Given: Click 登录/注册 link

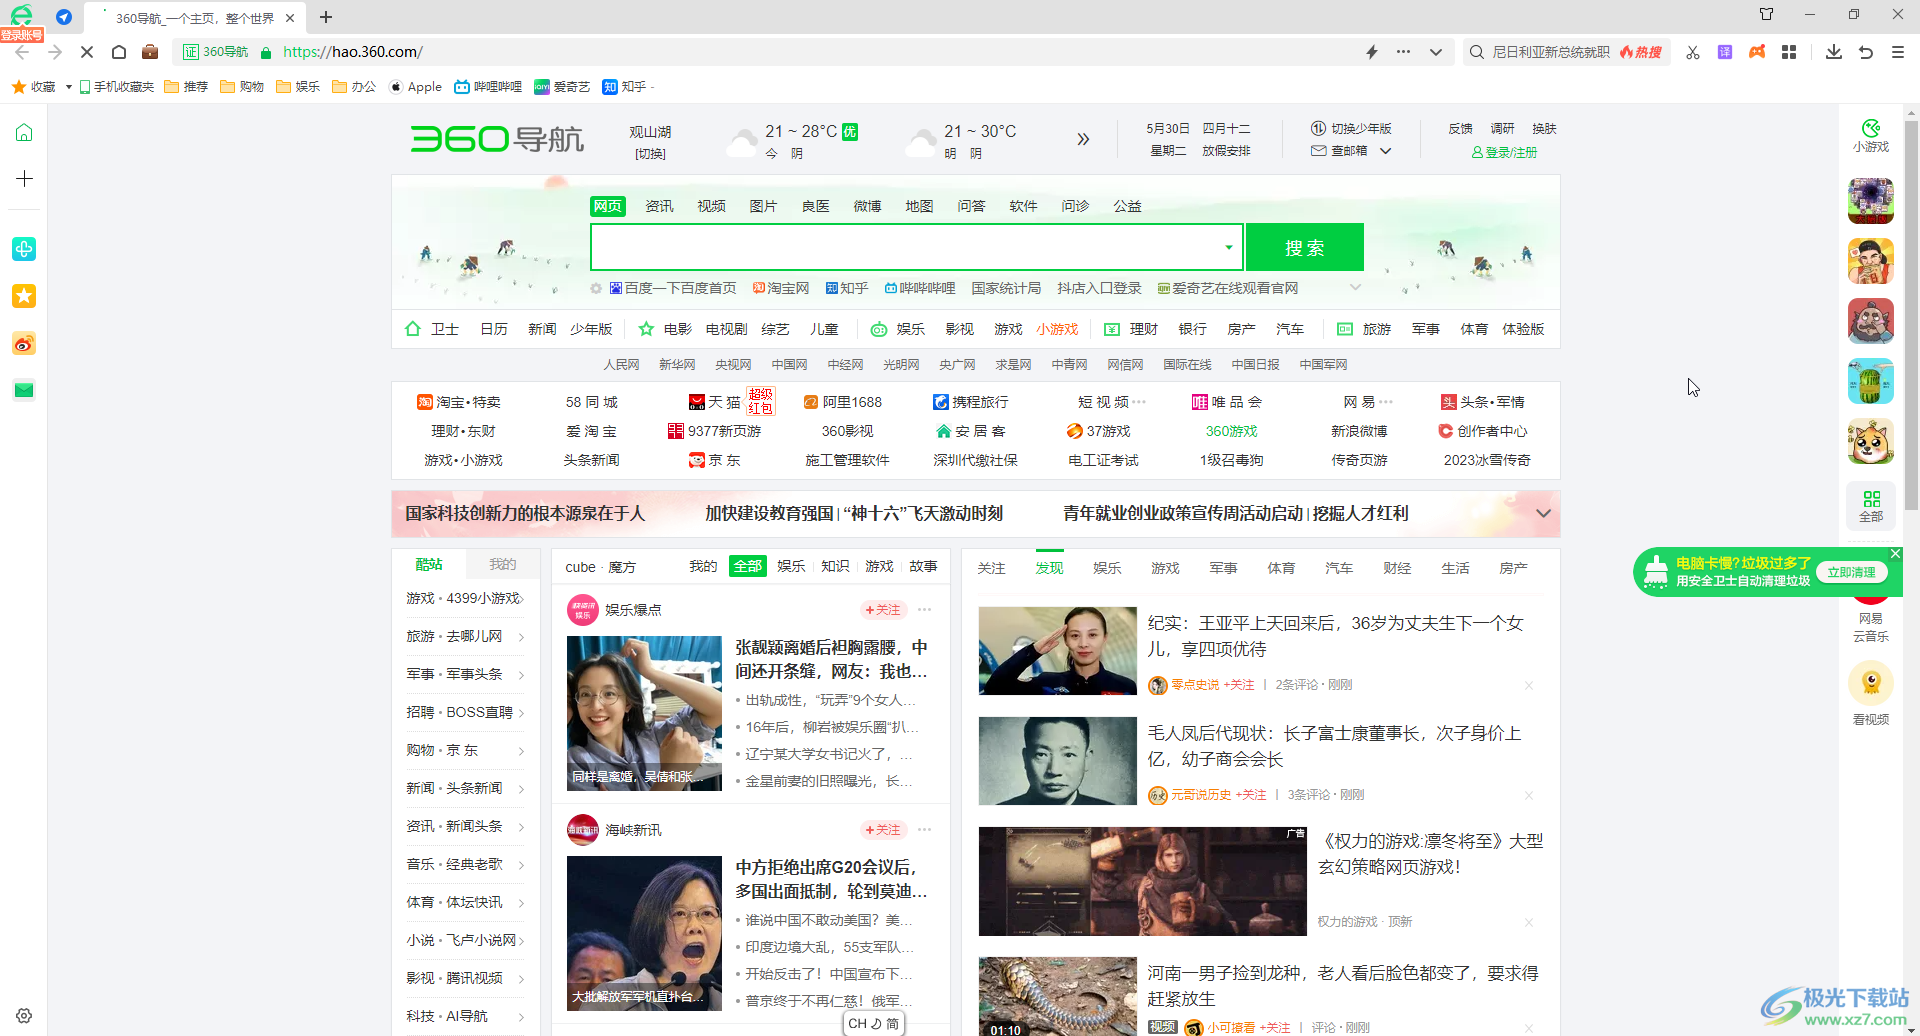Looking at the screenshot, I should pos(1504,153).
